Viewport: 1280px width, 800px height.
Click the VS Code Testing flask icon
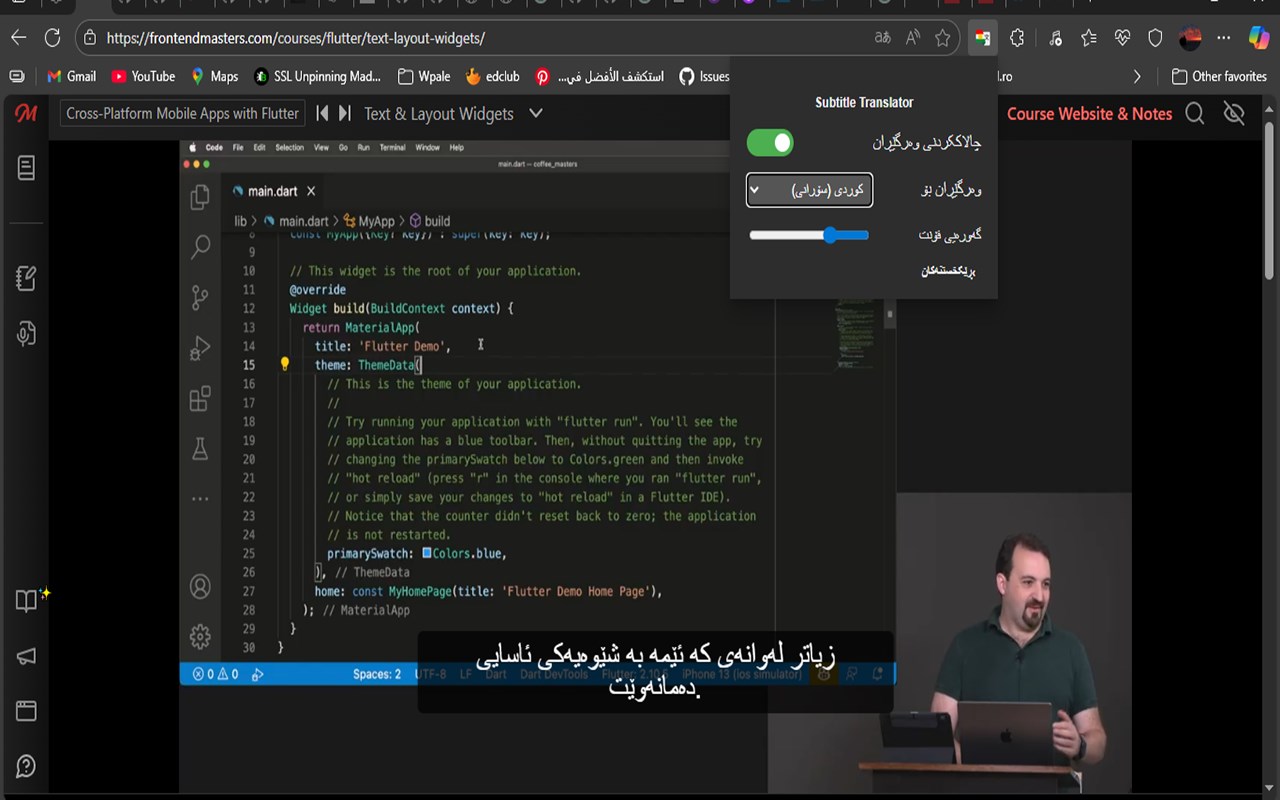200,449
